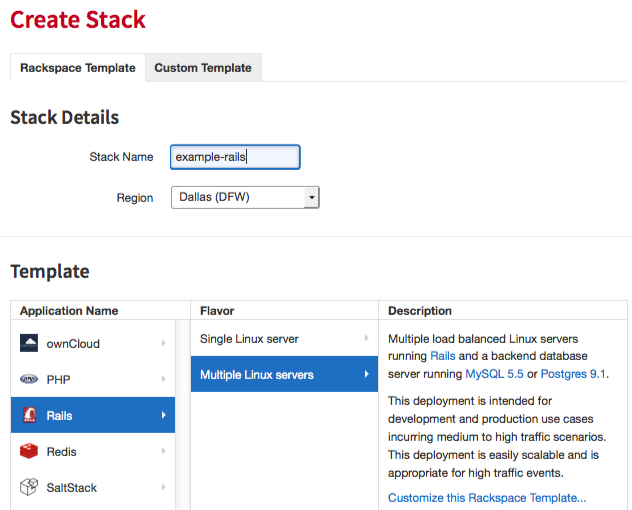Image resolution: width=632 pixels, height=510 pixels.
Task: Select the Multiple Linux servers flavor
Action: click(x=284, y=374)
